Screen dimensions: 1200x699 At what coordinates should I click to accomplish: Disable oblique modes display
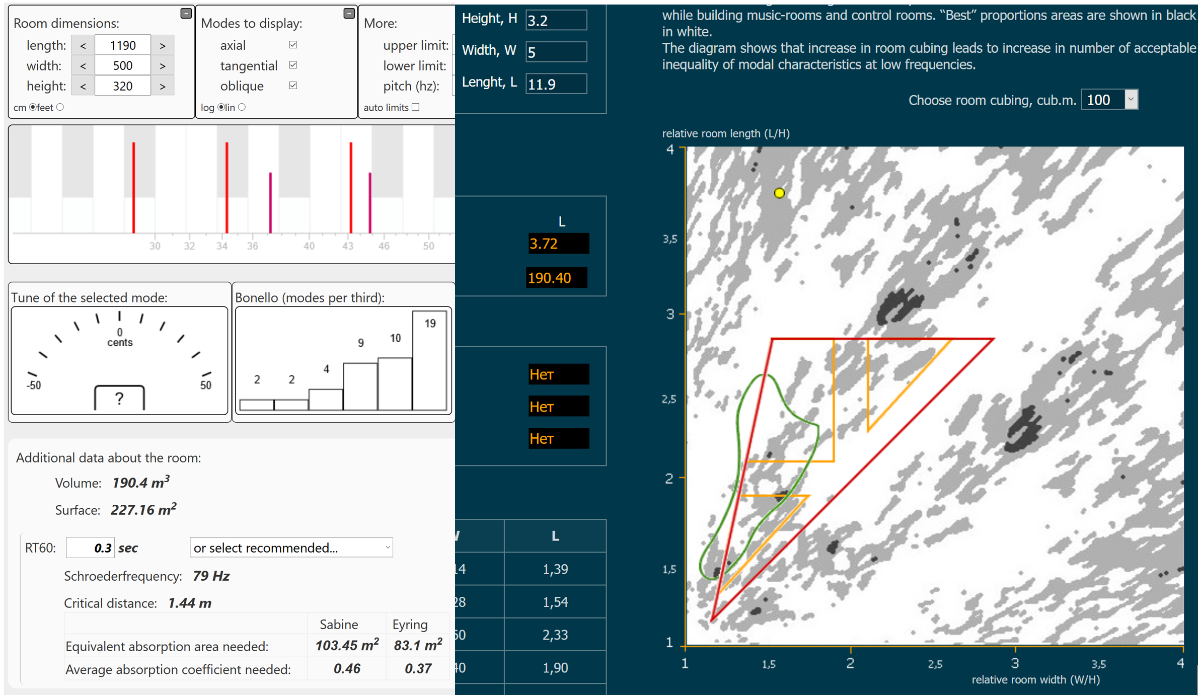tap(292, 86)
